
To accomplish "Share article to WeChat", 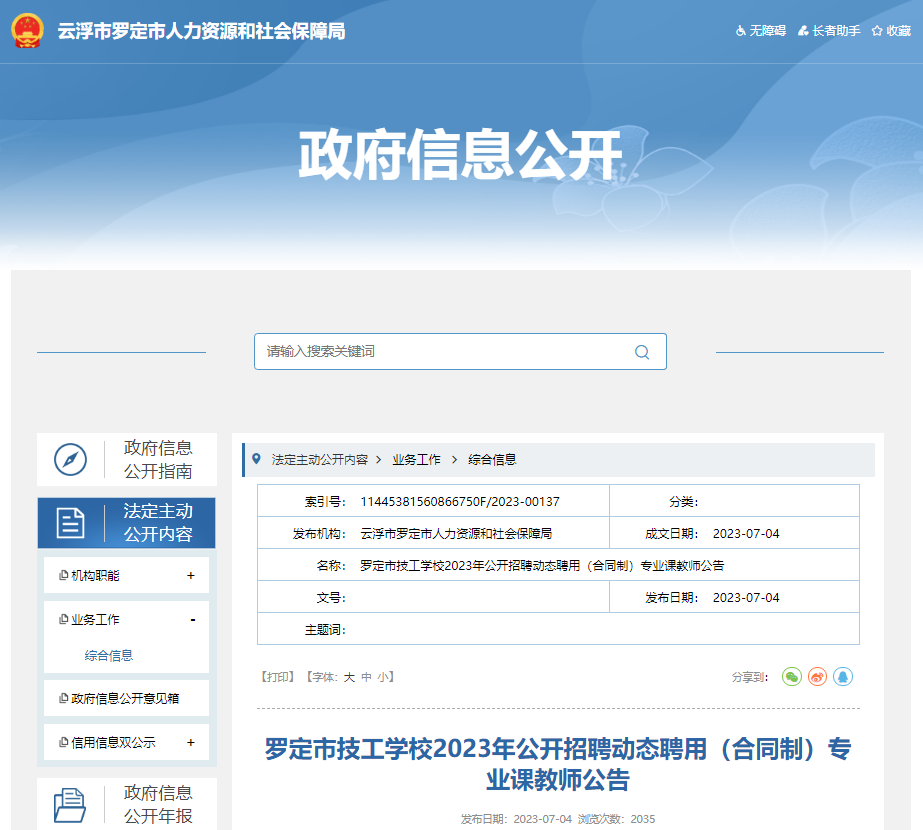I will pos(792,677).
